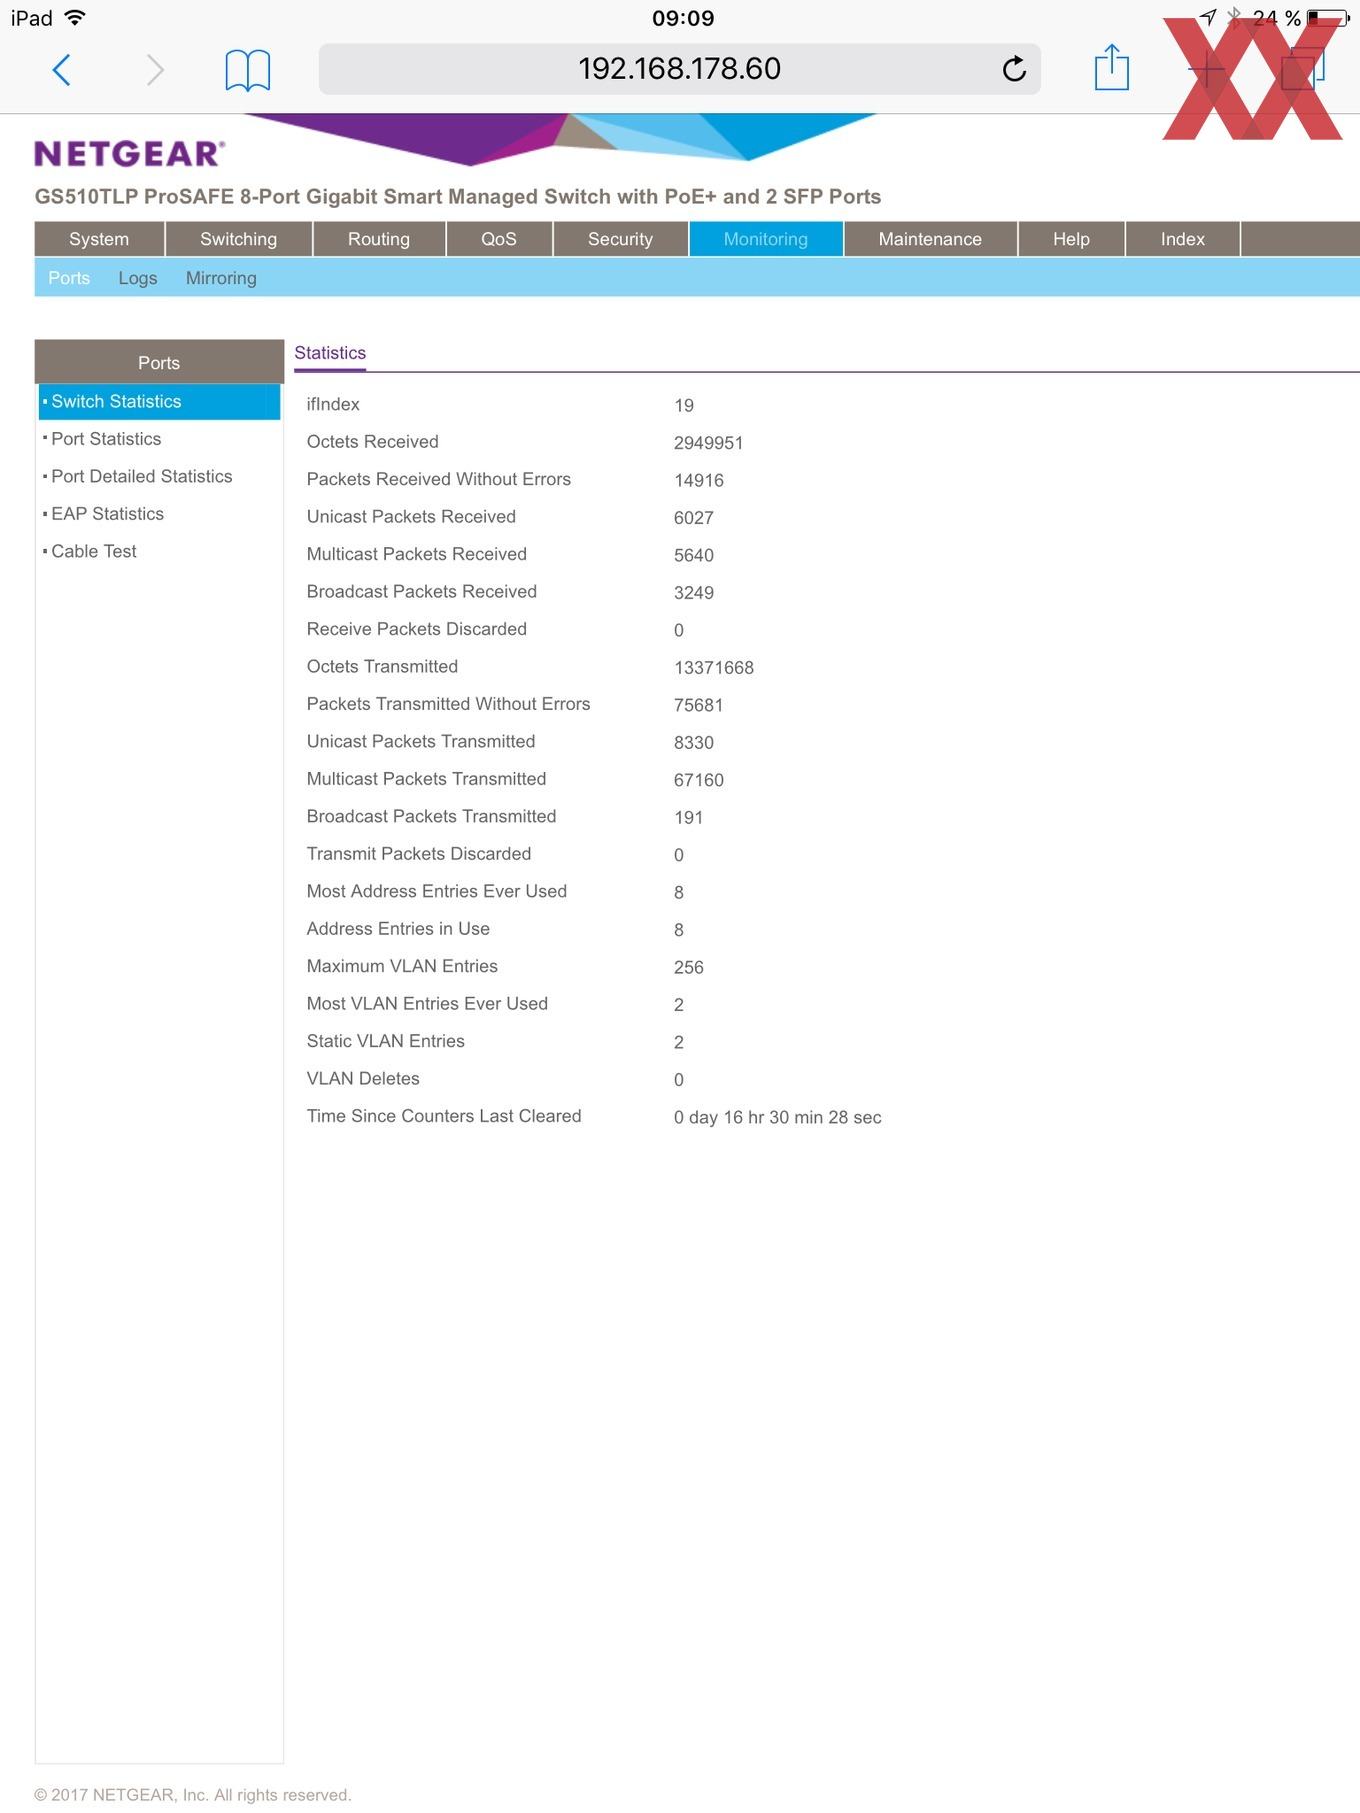Click the Octets Received label
This screenshot has width=1360, height=1813.
(372, 442)
